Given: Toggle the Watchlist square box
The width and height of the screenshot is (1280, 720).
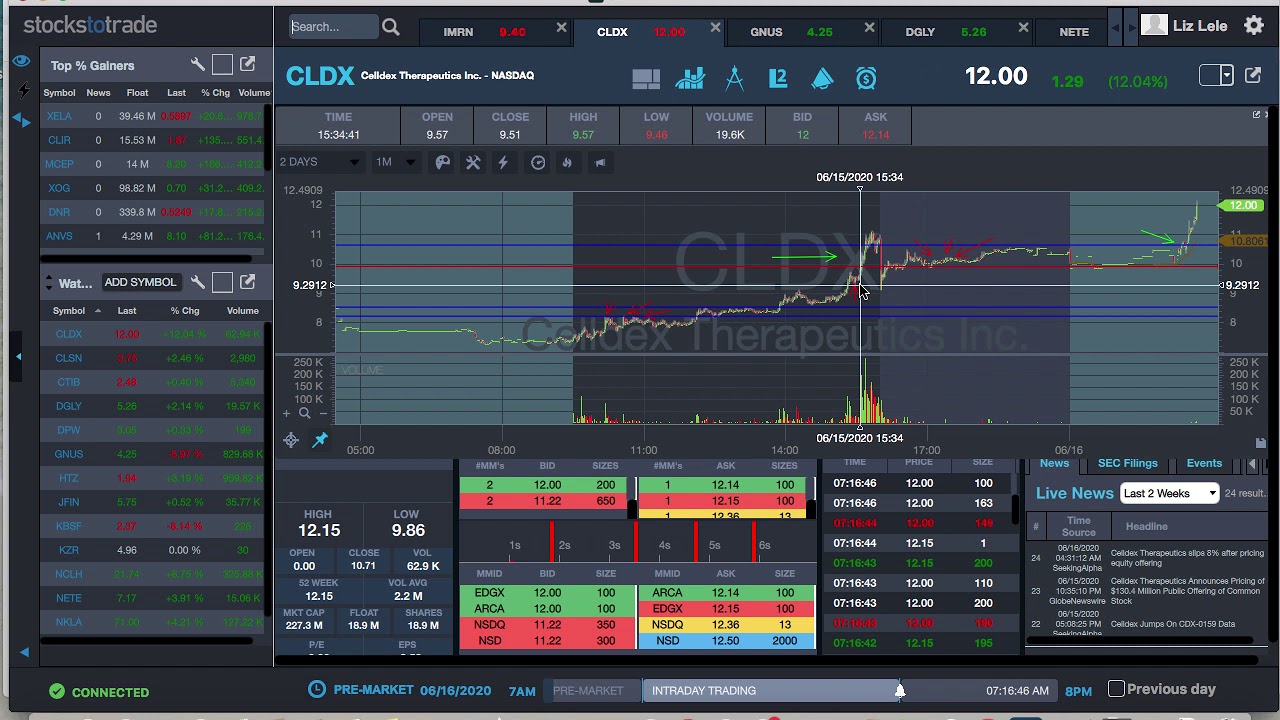Looking at the screenshot, I should click(x=222, y=283).
